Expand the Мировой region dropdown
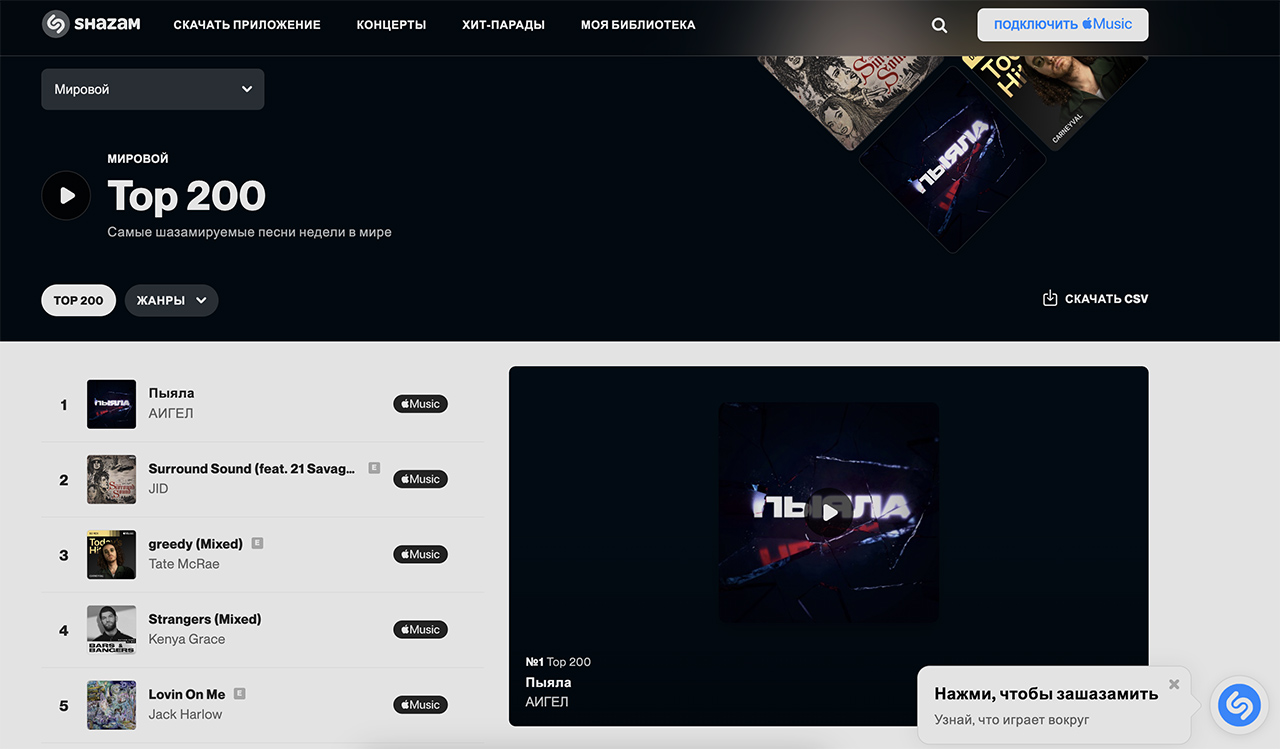 (x=153, y=89)
